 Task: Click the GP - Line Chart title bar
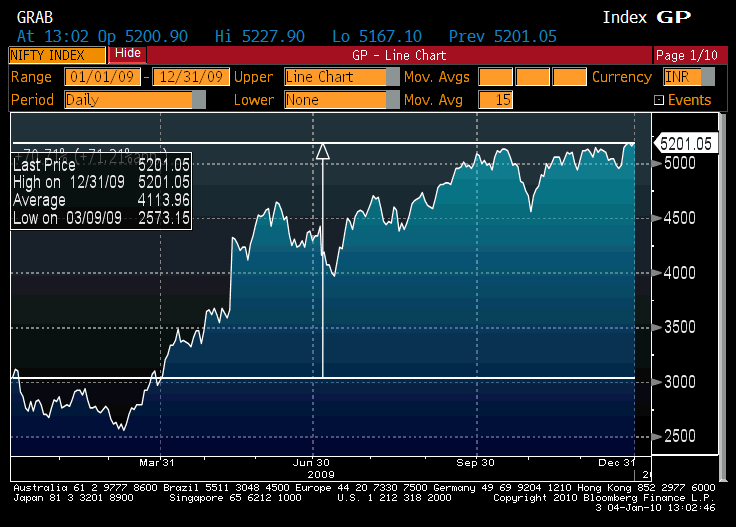[x=399, y=55]
